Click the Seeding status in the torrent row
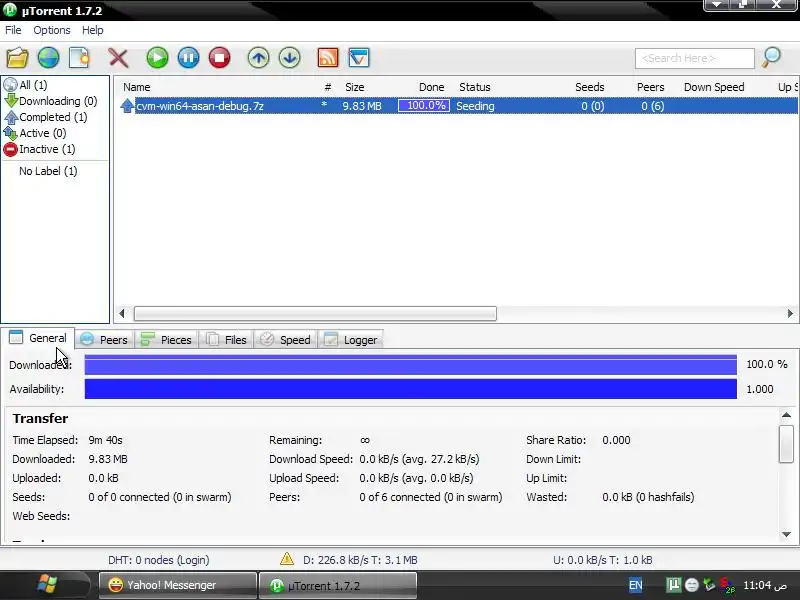 point(475,106)
